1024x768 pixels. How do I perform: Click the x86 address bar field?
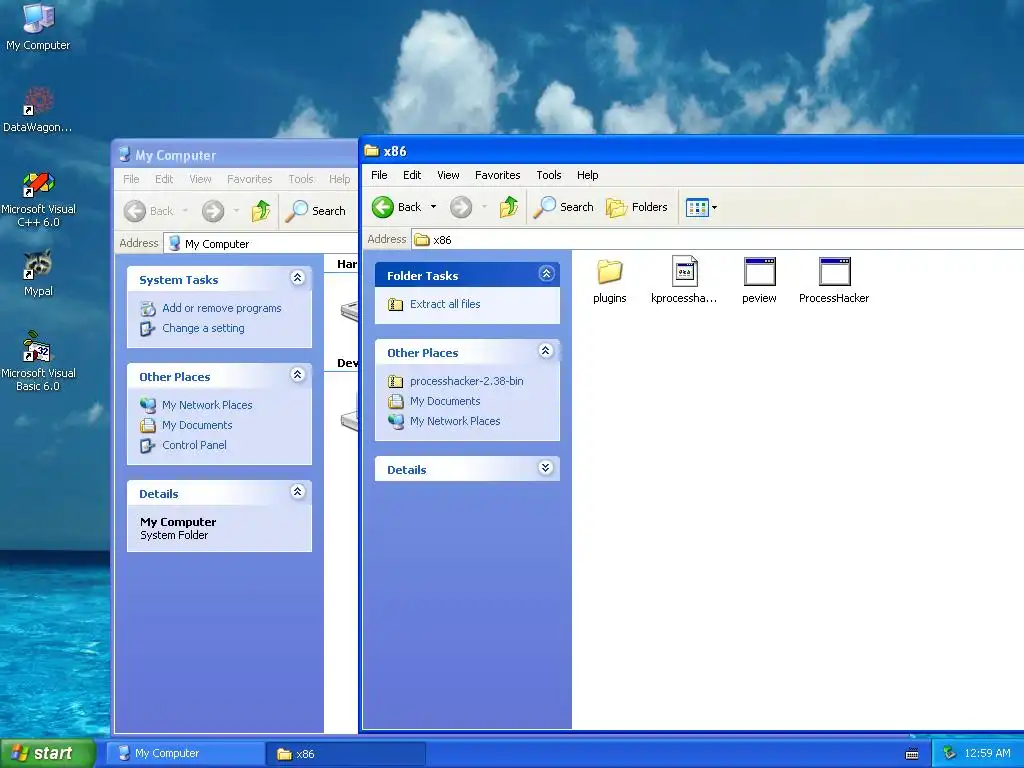[x=717, y=240]
